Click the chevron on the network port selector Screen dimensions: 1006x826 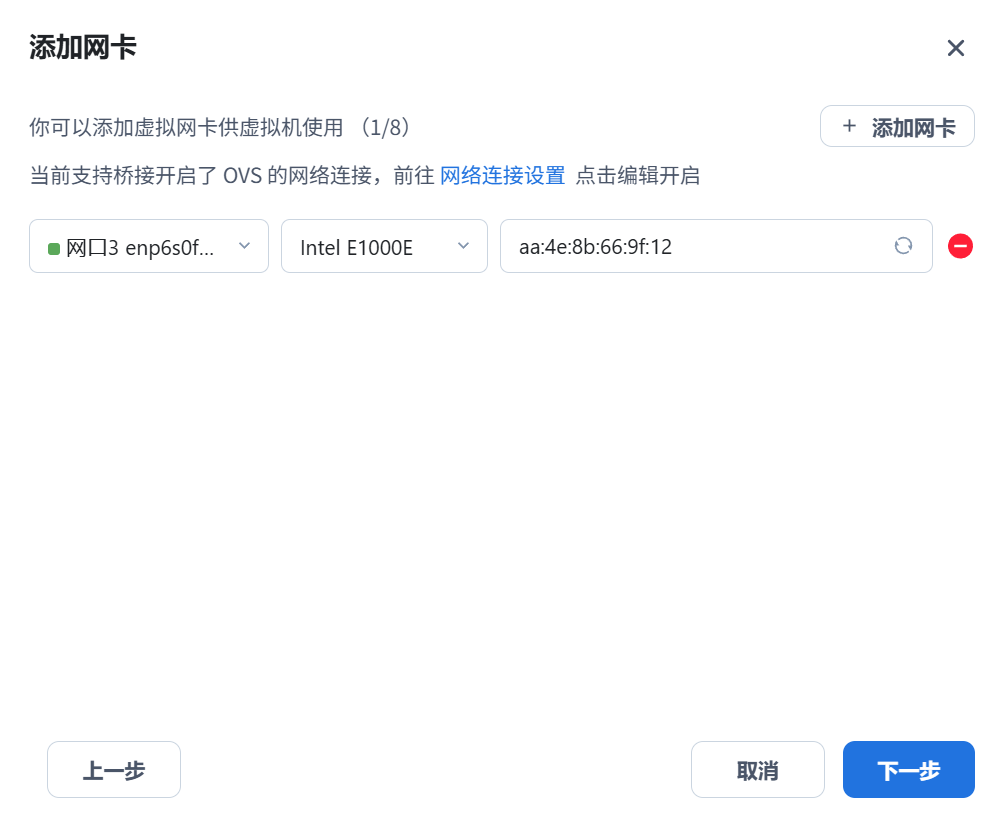point(244,246)
